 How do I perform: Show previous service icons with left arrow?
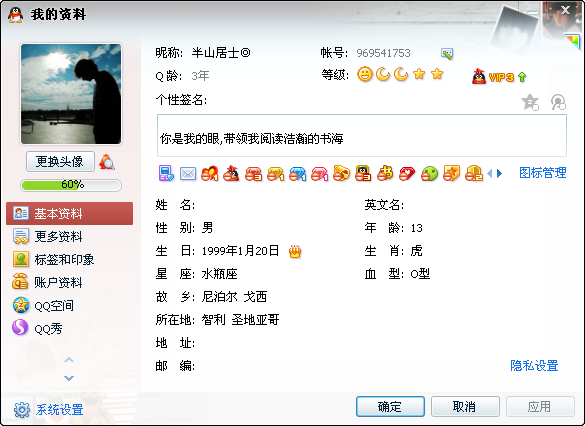tap(490, 173)
